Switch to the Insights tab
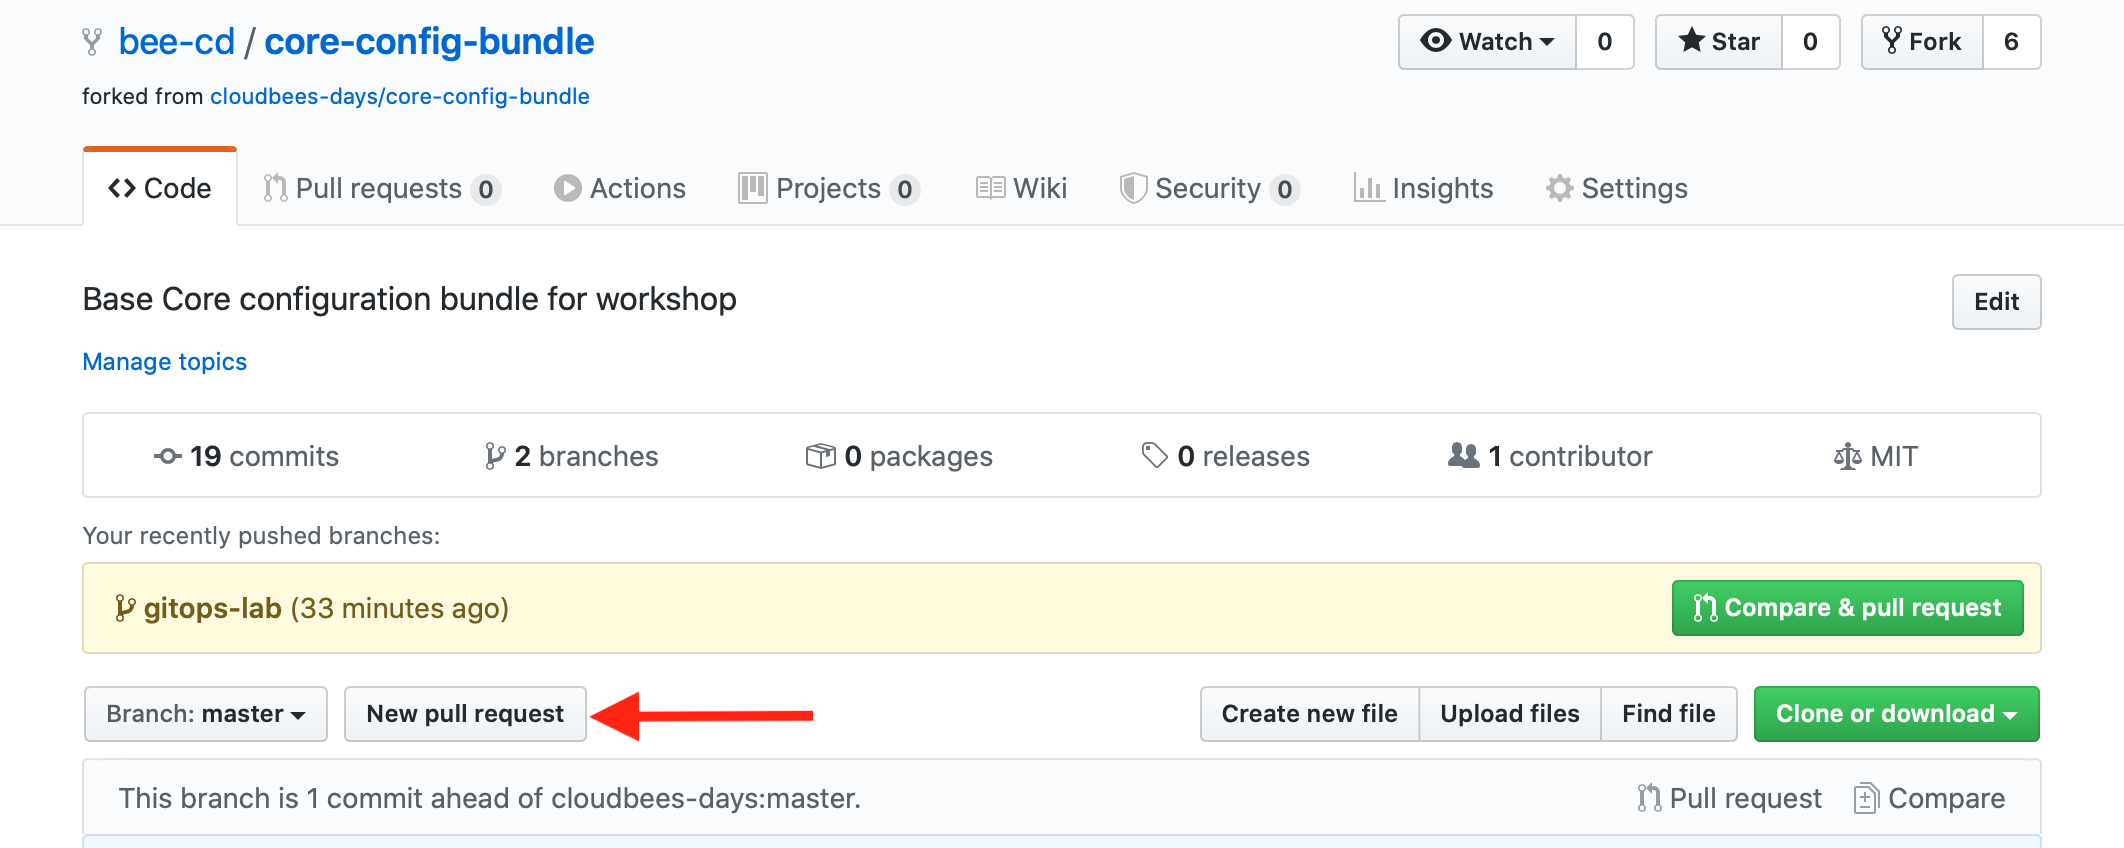Image resolution: width=2124 pixels, height=848 pixels. [x=1423, y=188]
